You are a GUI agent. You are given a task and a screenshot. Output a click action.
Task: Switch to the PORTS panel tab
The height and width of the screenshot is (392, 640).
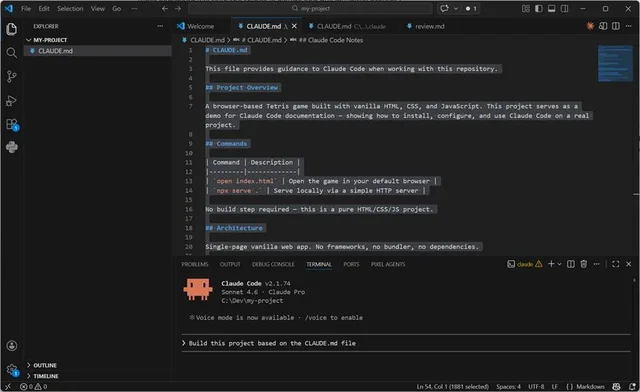(x=351, y=264)
